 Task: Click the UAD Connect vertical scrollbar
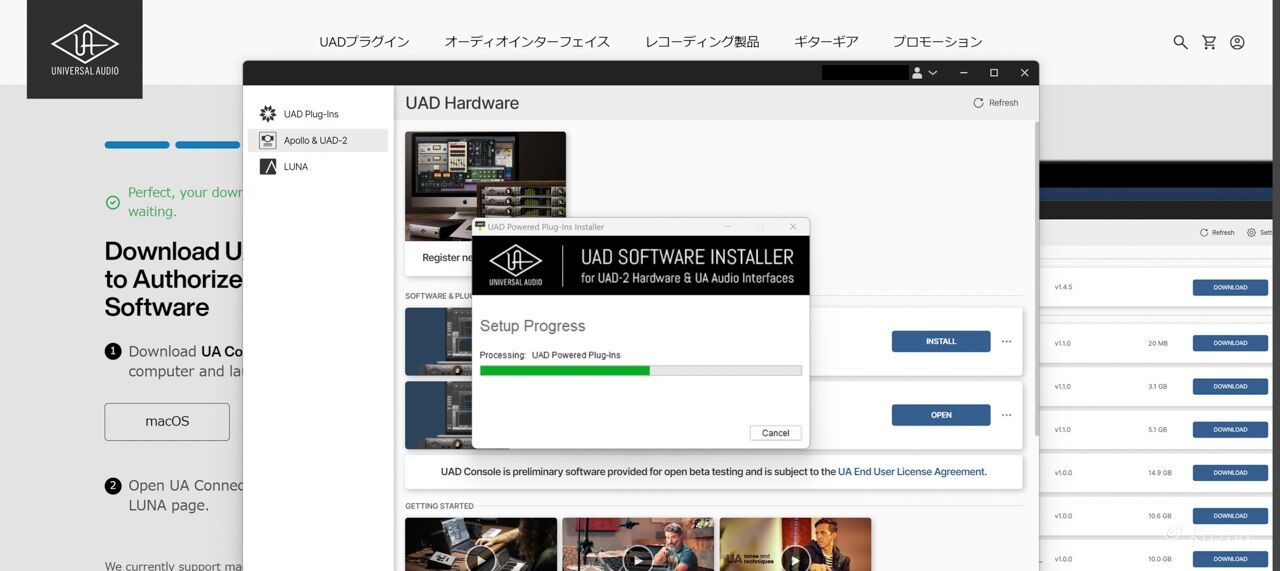pyautogui.click(x=1035, y=277)
